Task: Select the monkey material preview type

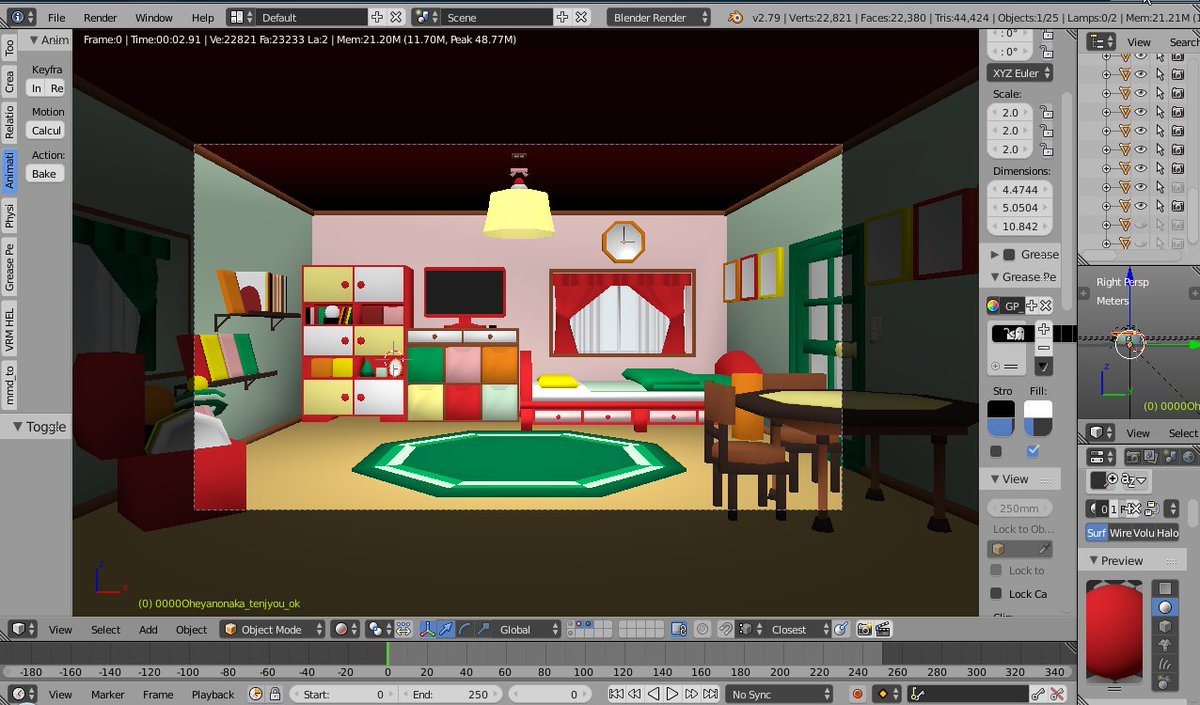Action: (1165, 645)
